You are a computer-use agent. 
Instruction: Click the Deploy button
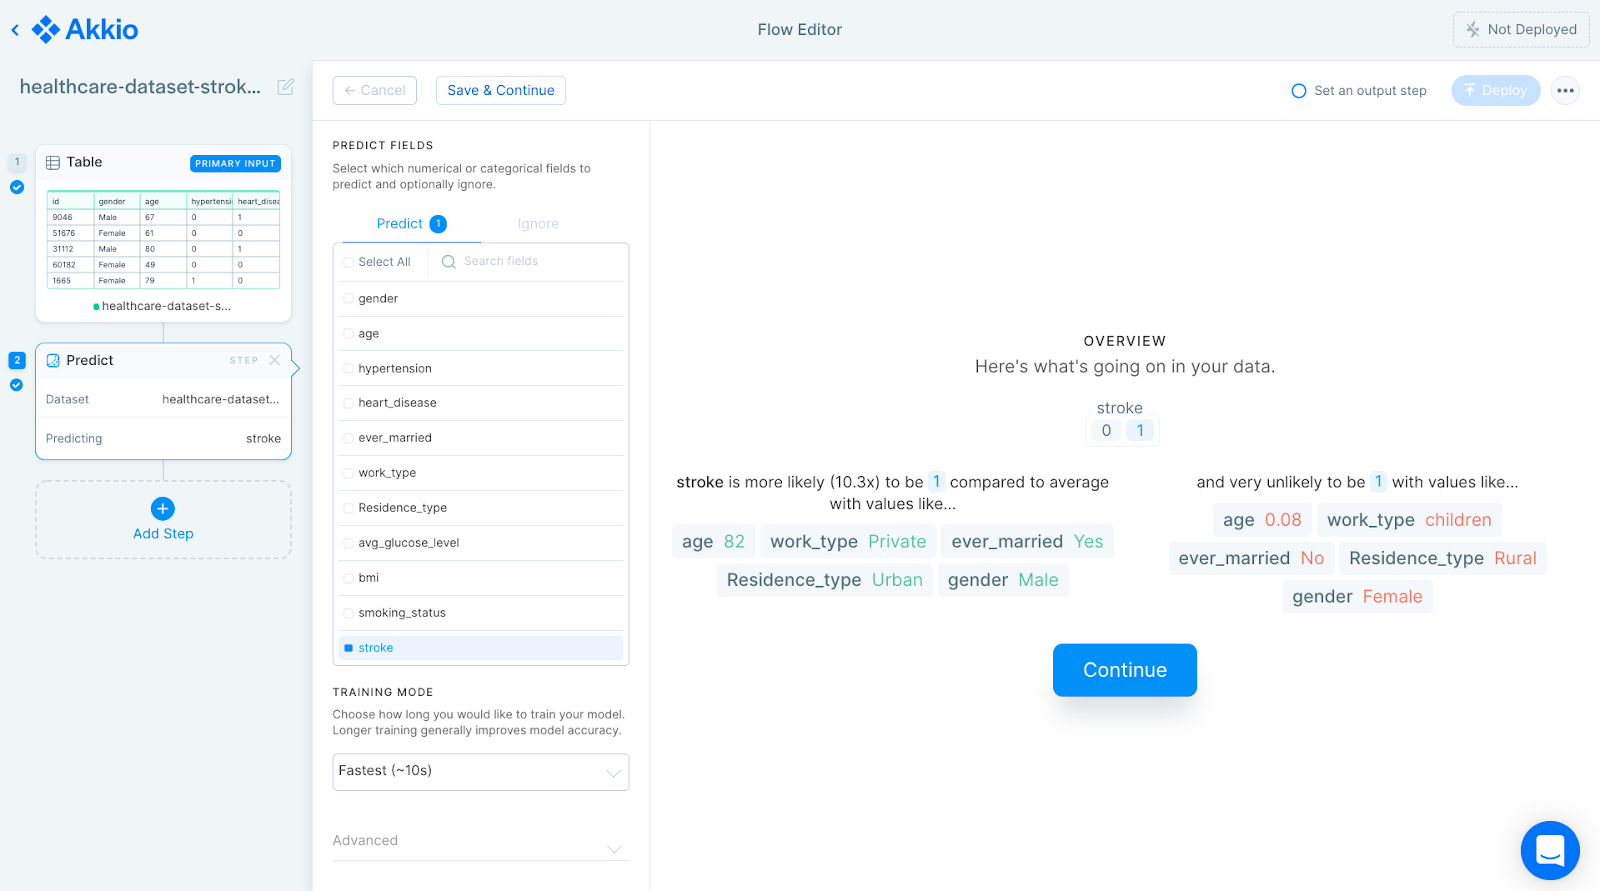1496,90
